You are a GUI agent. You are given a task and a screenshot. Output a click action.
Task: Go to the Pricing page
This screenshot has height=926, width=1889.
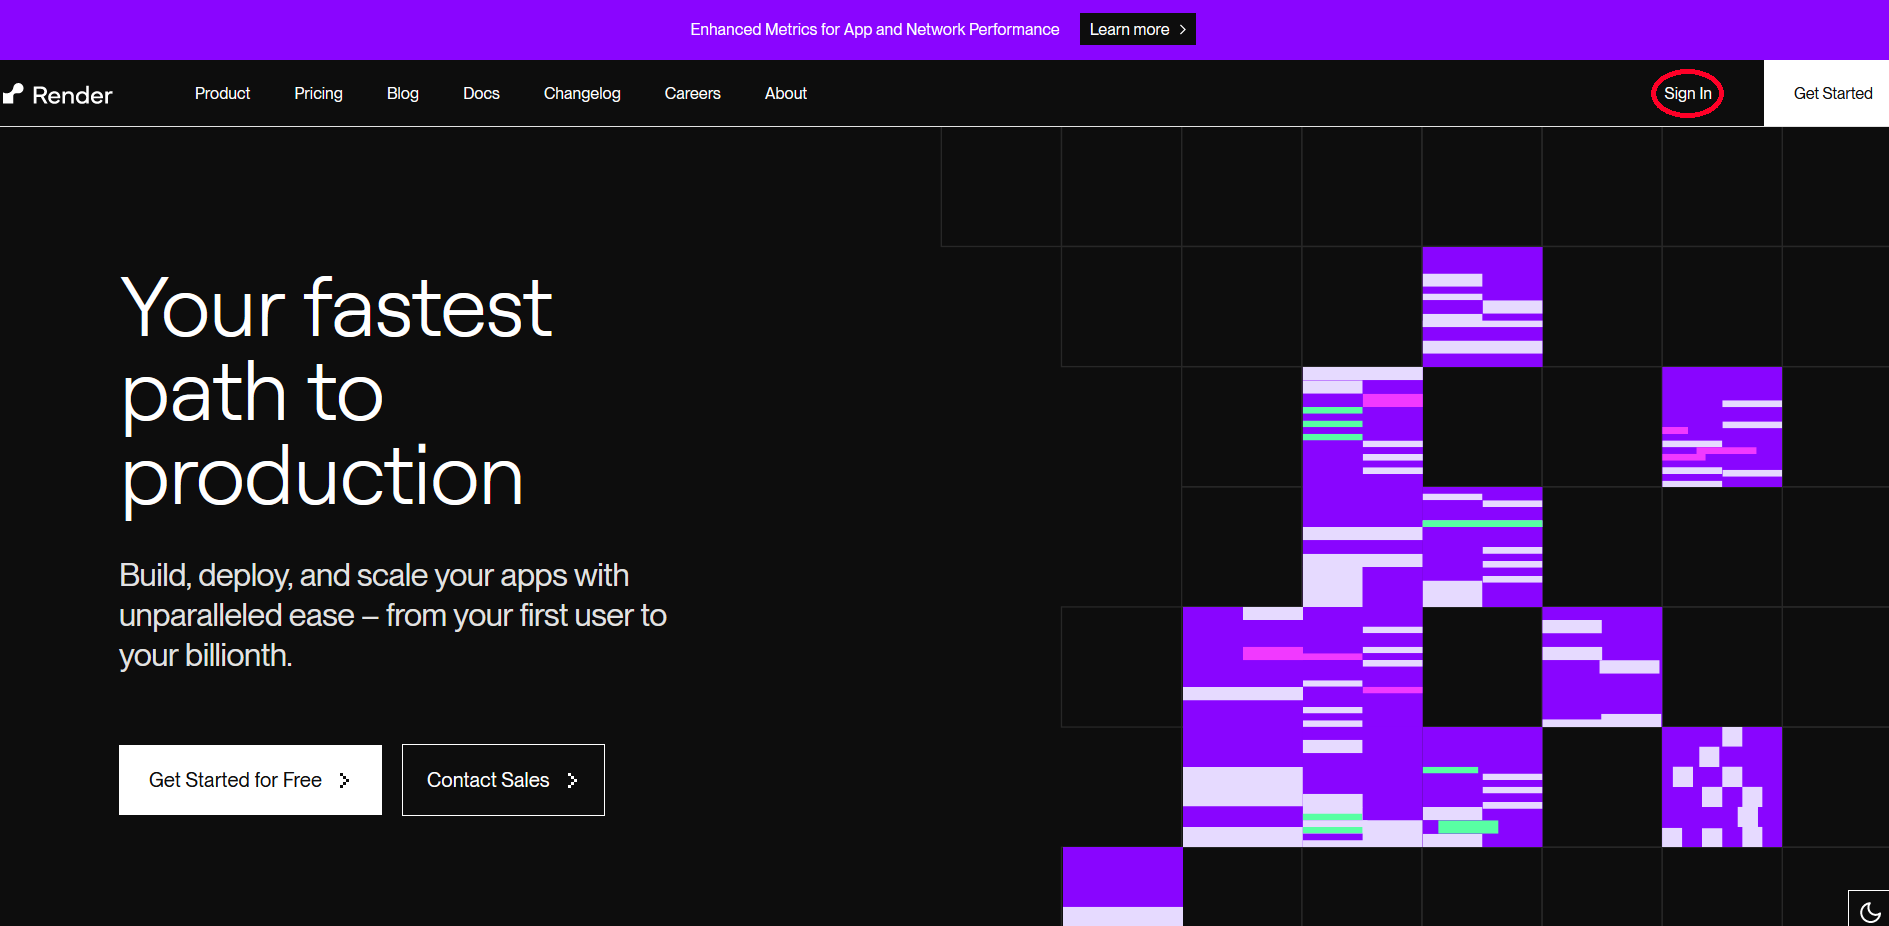click(318, 93)
